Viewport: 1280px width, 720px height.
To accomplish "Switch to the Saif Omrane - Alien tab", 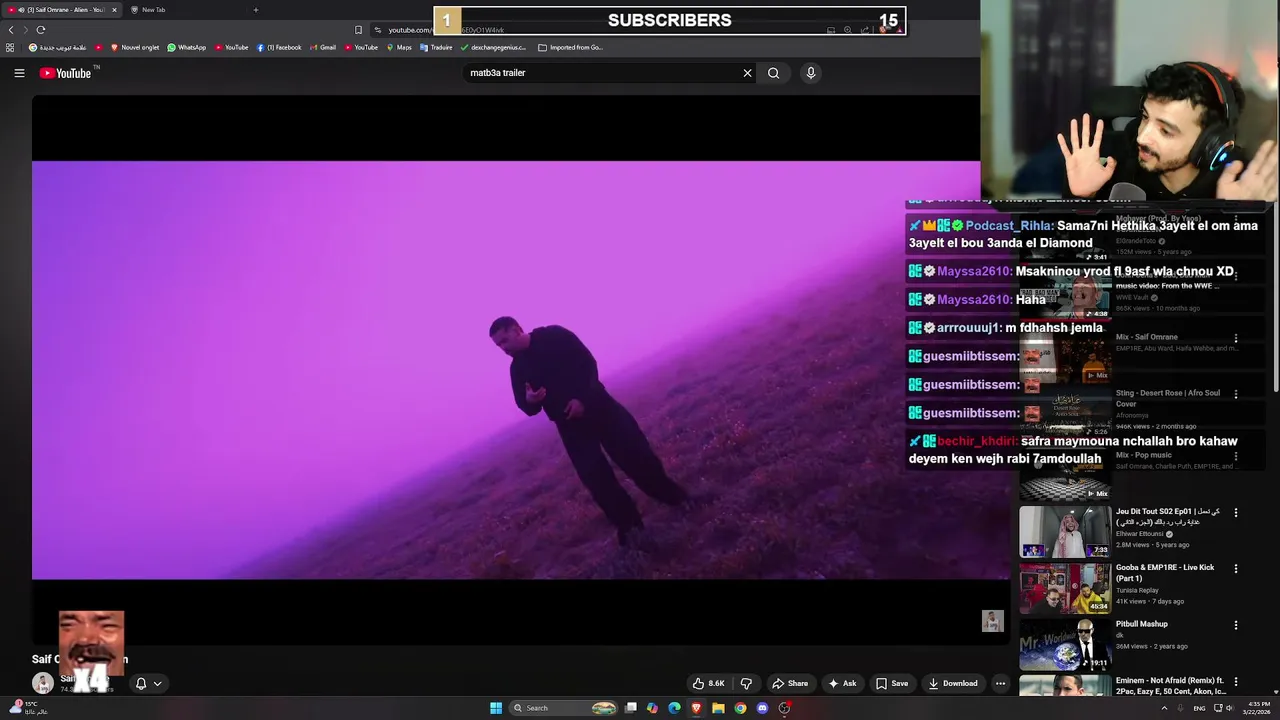I will [62, 10].
